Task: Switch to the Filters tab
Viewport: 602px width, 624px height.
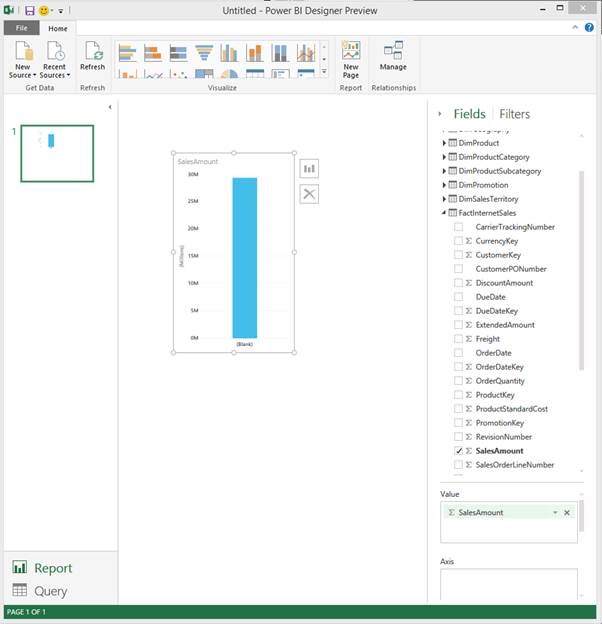Action: [514, 114]
